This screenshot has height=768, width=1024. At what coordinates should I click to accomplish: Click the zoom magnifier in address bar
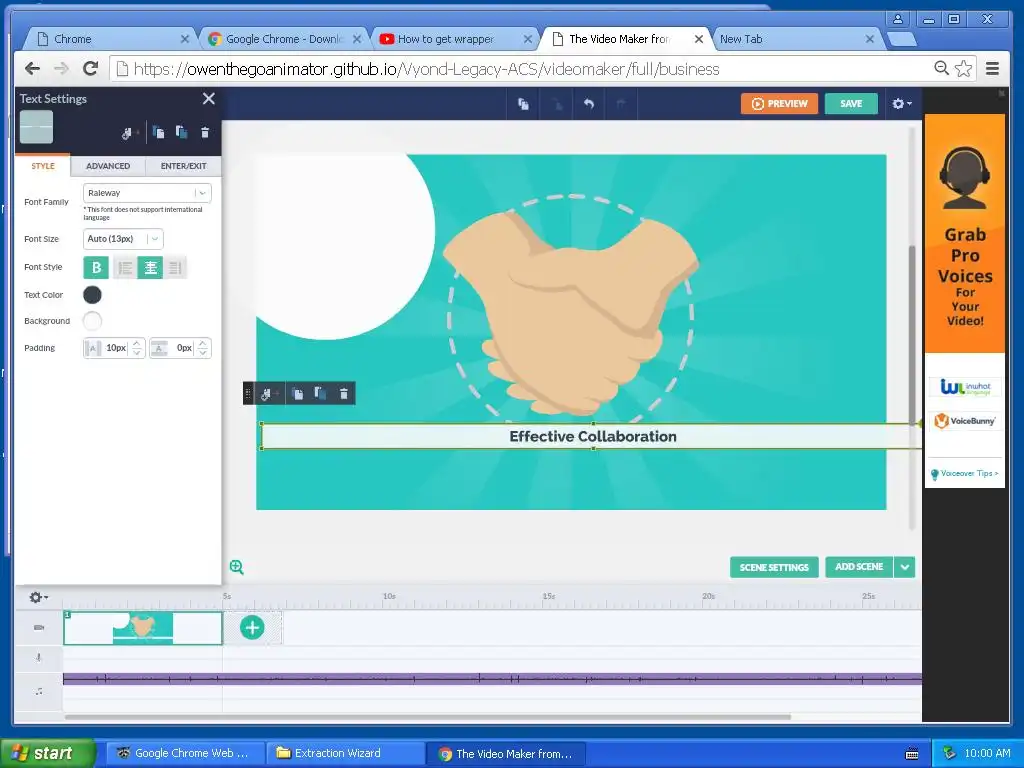pos(941,68)
